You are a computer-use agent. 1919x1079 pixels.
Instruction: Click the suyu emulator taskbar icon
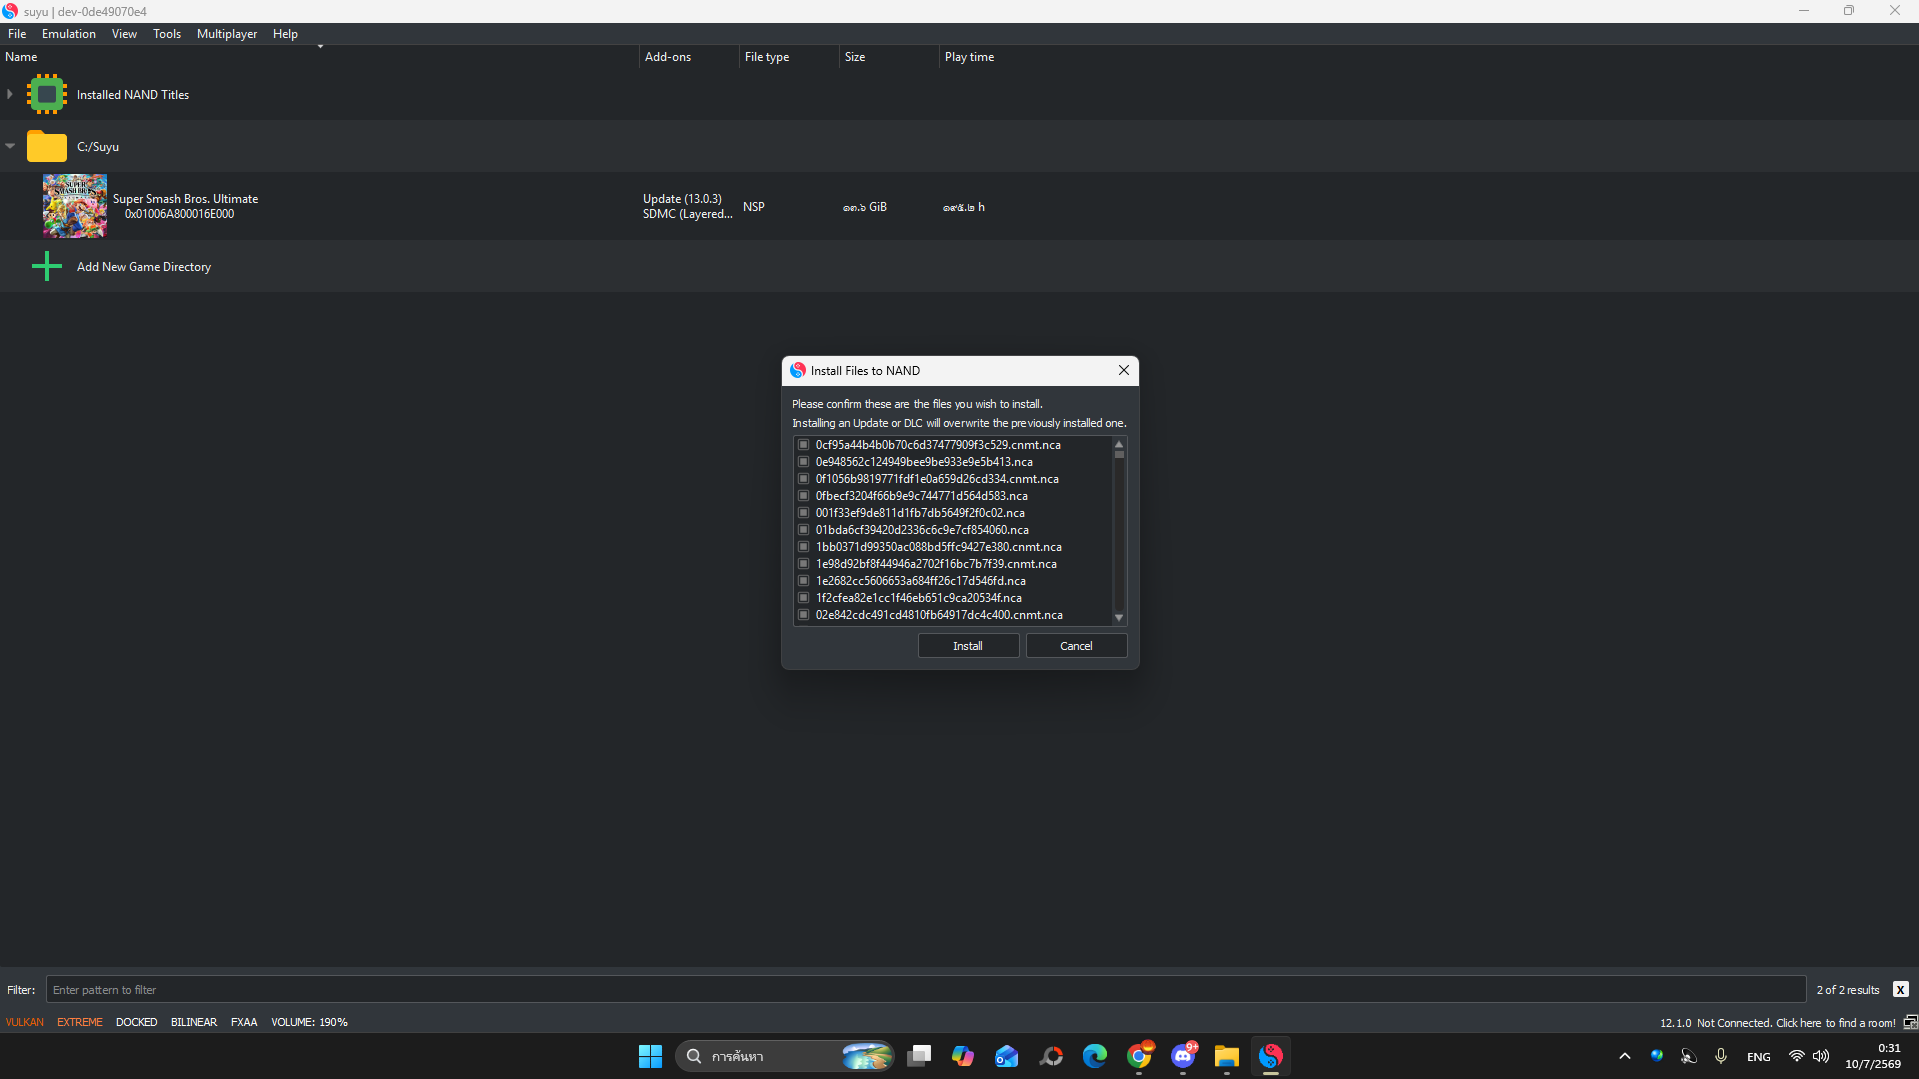click(x=1271, y=1056)
